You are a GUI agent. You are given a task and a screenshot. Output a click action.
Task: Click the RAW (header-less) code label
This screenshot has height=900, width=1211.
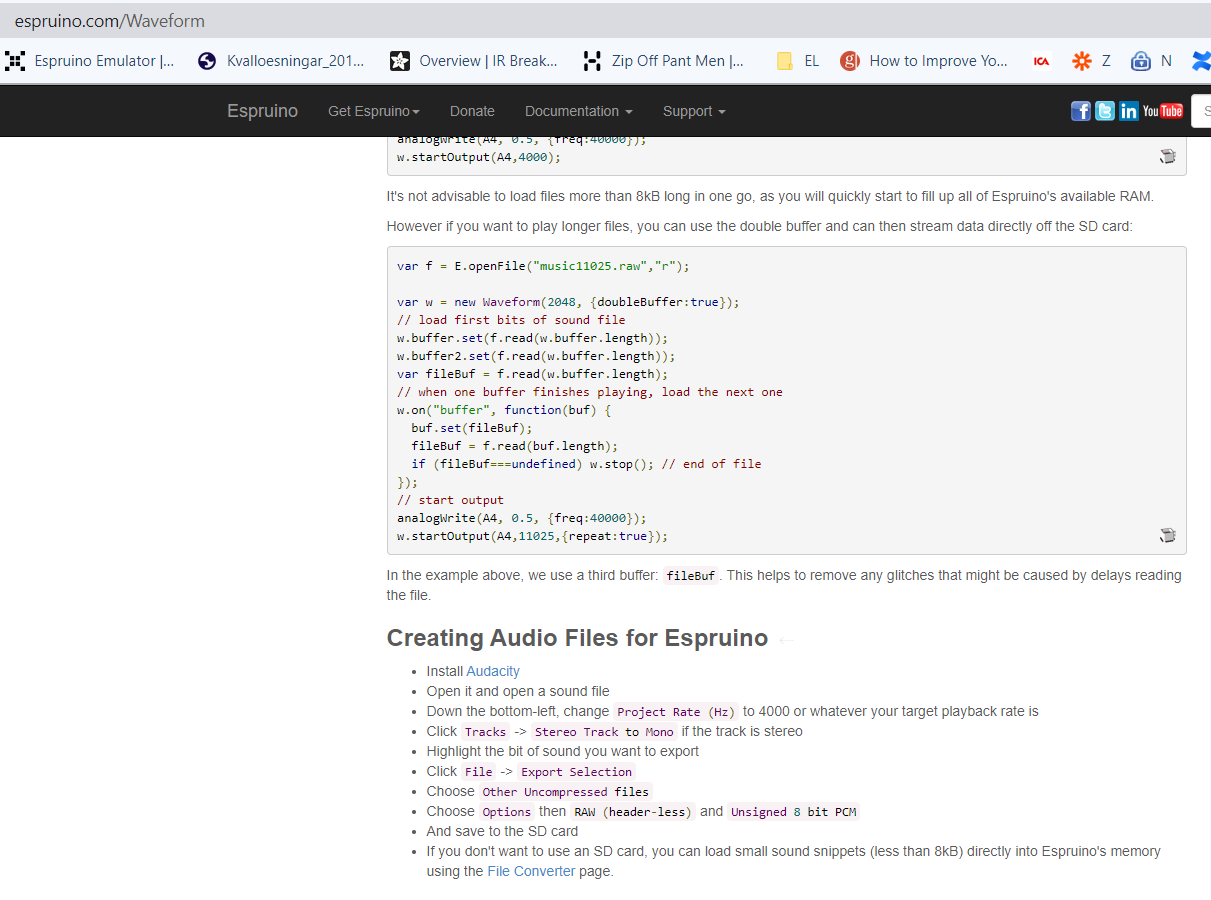[633, 812]
